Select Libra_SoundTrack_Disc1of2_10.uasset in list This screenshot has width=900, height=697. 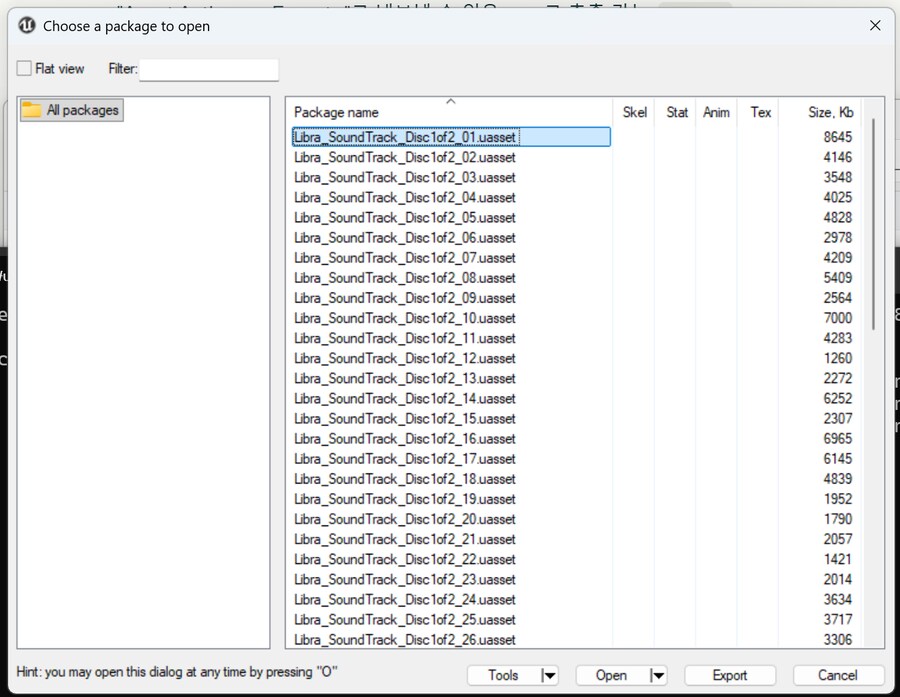pos(405,318)
